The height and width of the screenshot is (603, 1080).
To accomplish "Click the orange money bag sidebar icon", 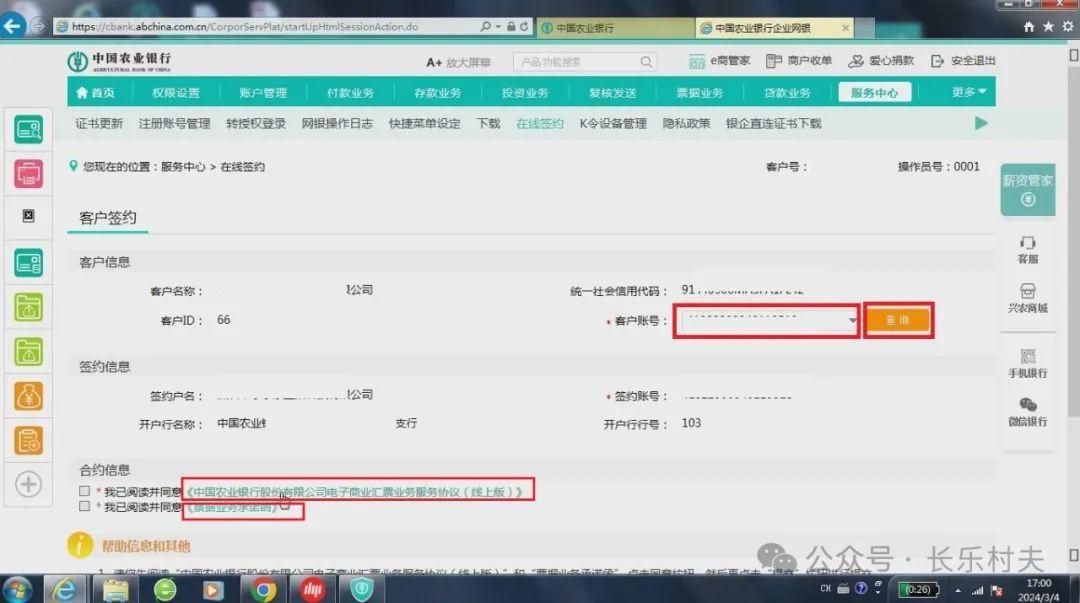I will tap(28, 396).
